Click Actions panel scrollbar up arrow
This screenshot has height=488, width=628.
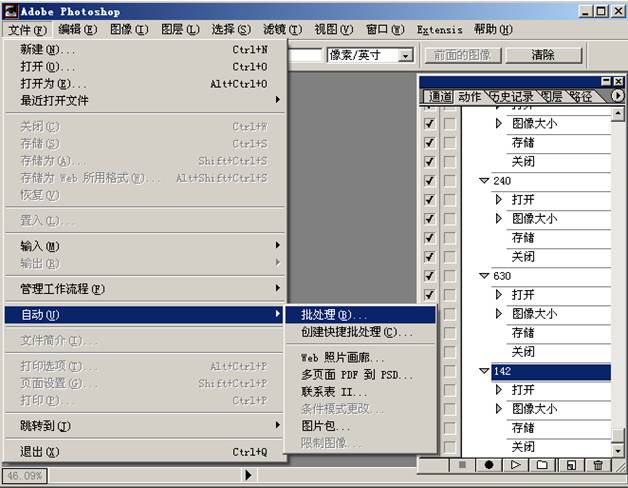[x=618, y=114]
